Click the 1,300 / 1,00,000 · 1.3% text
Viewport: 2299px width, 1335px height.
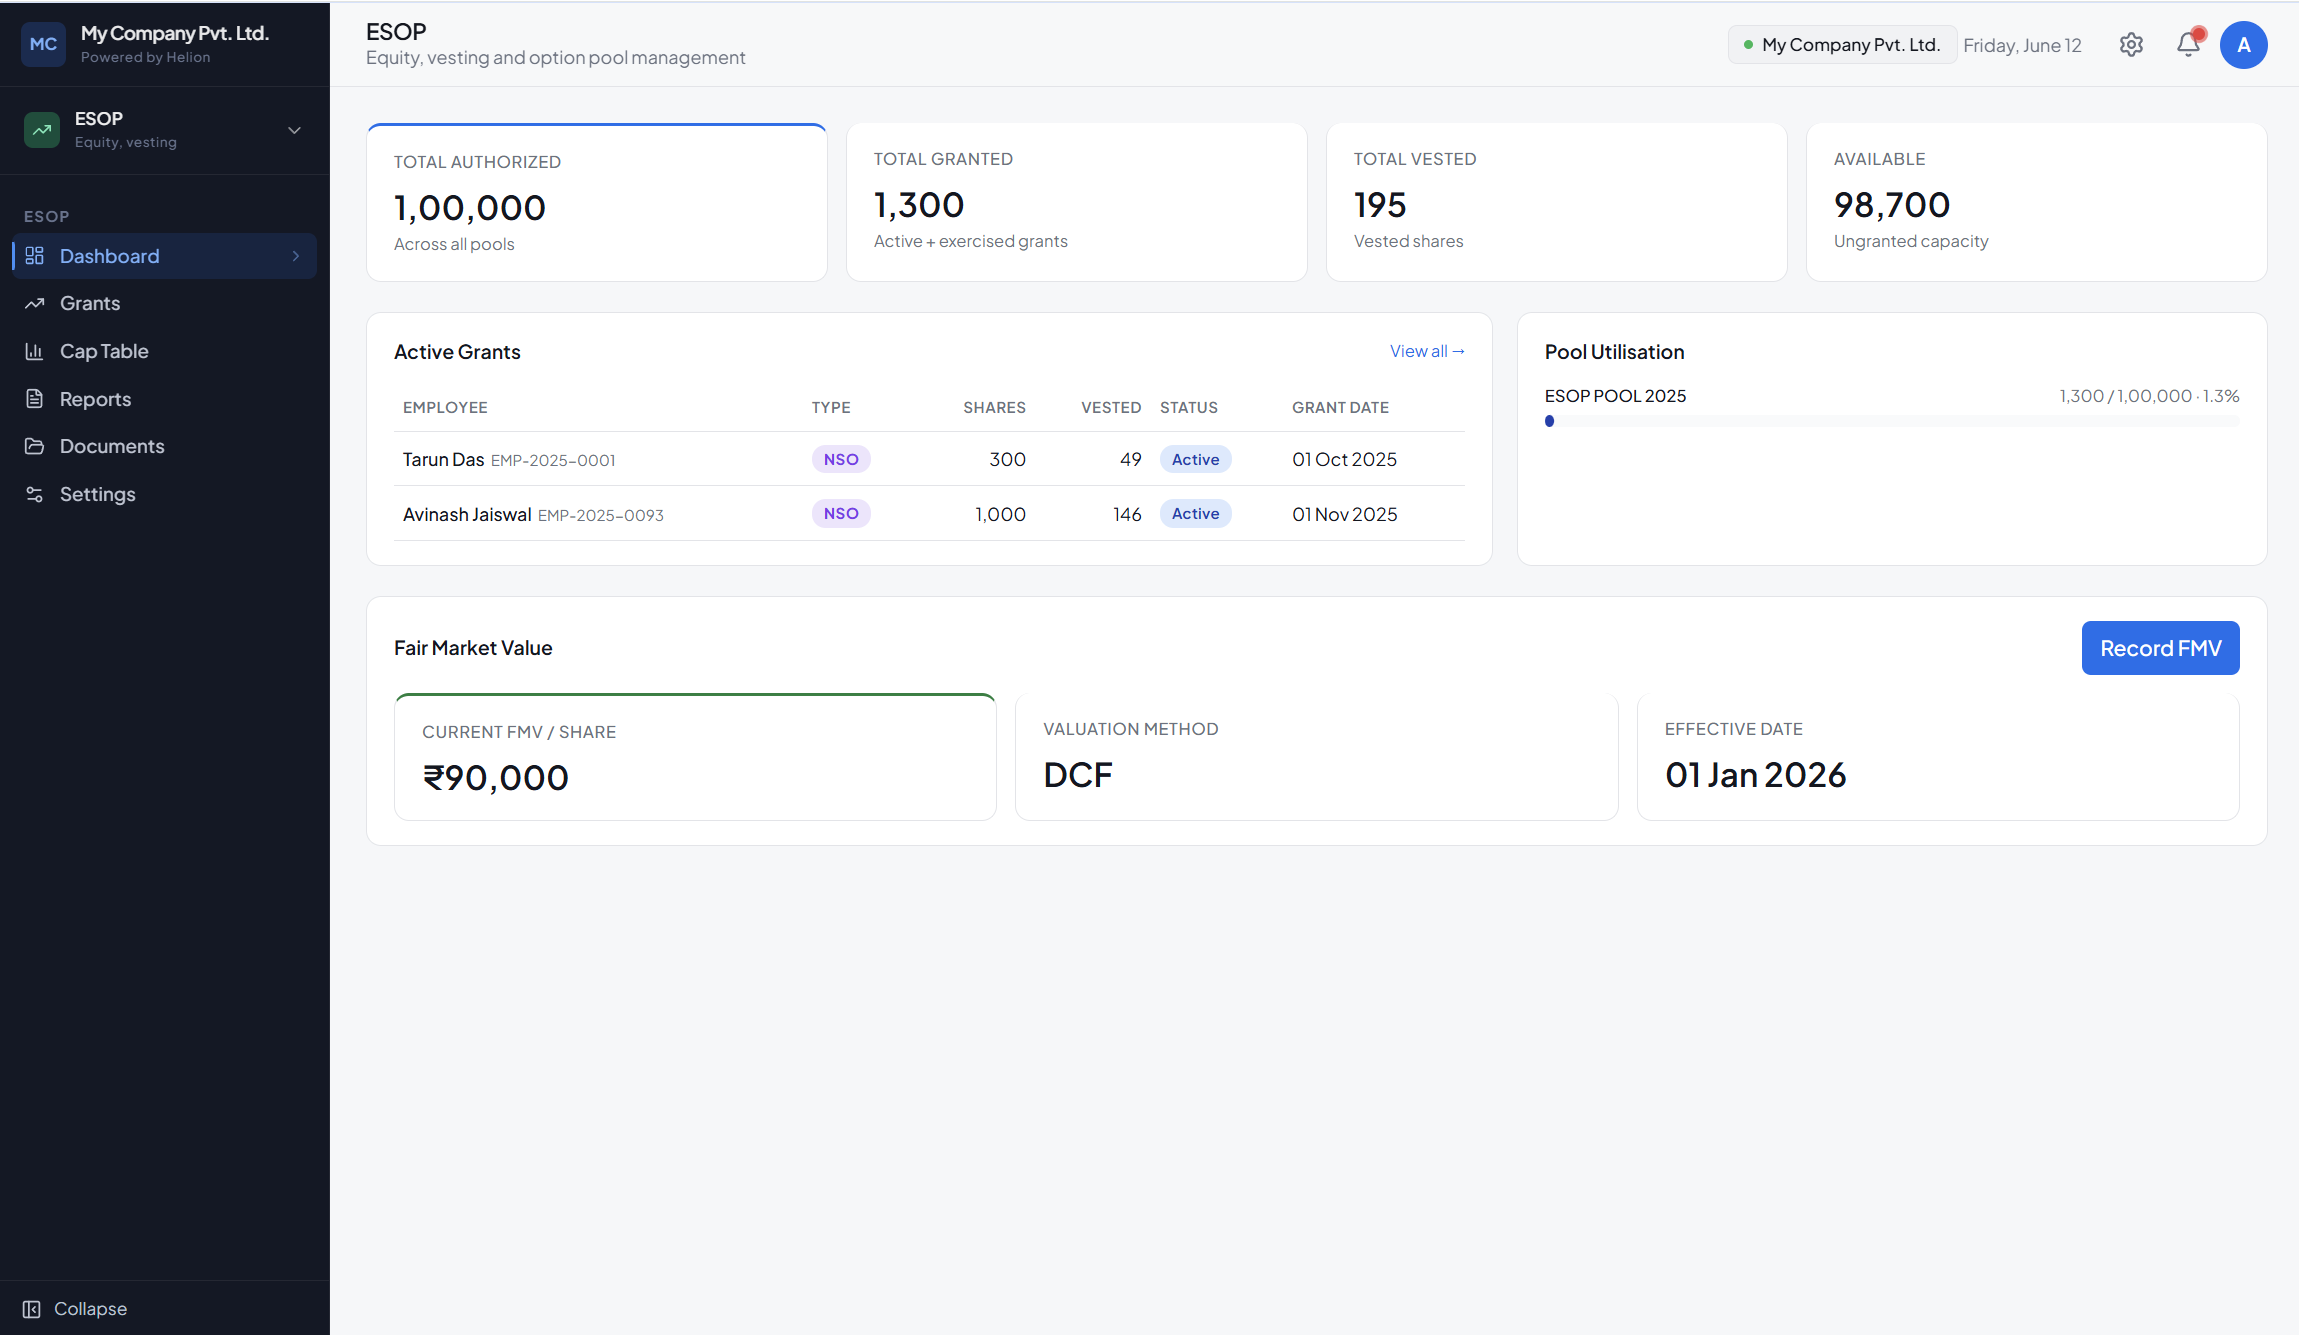2149,396
